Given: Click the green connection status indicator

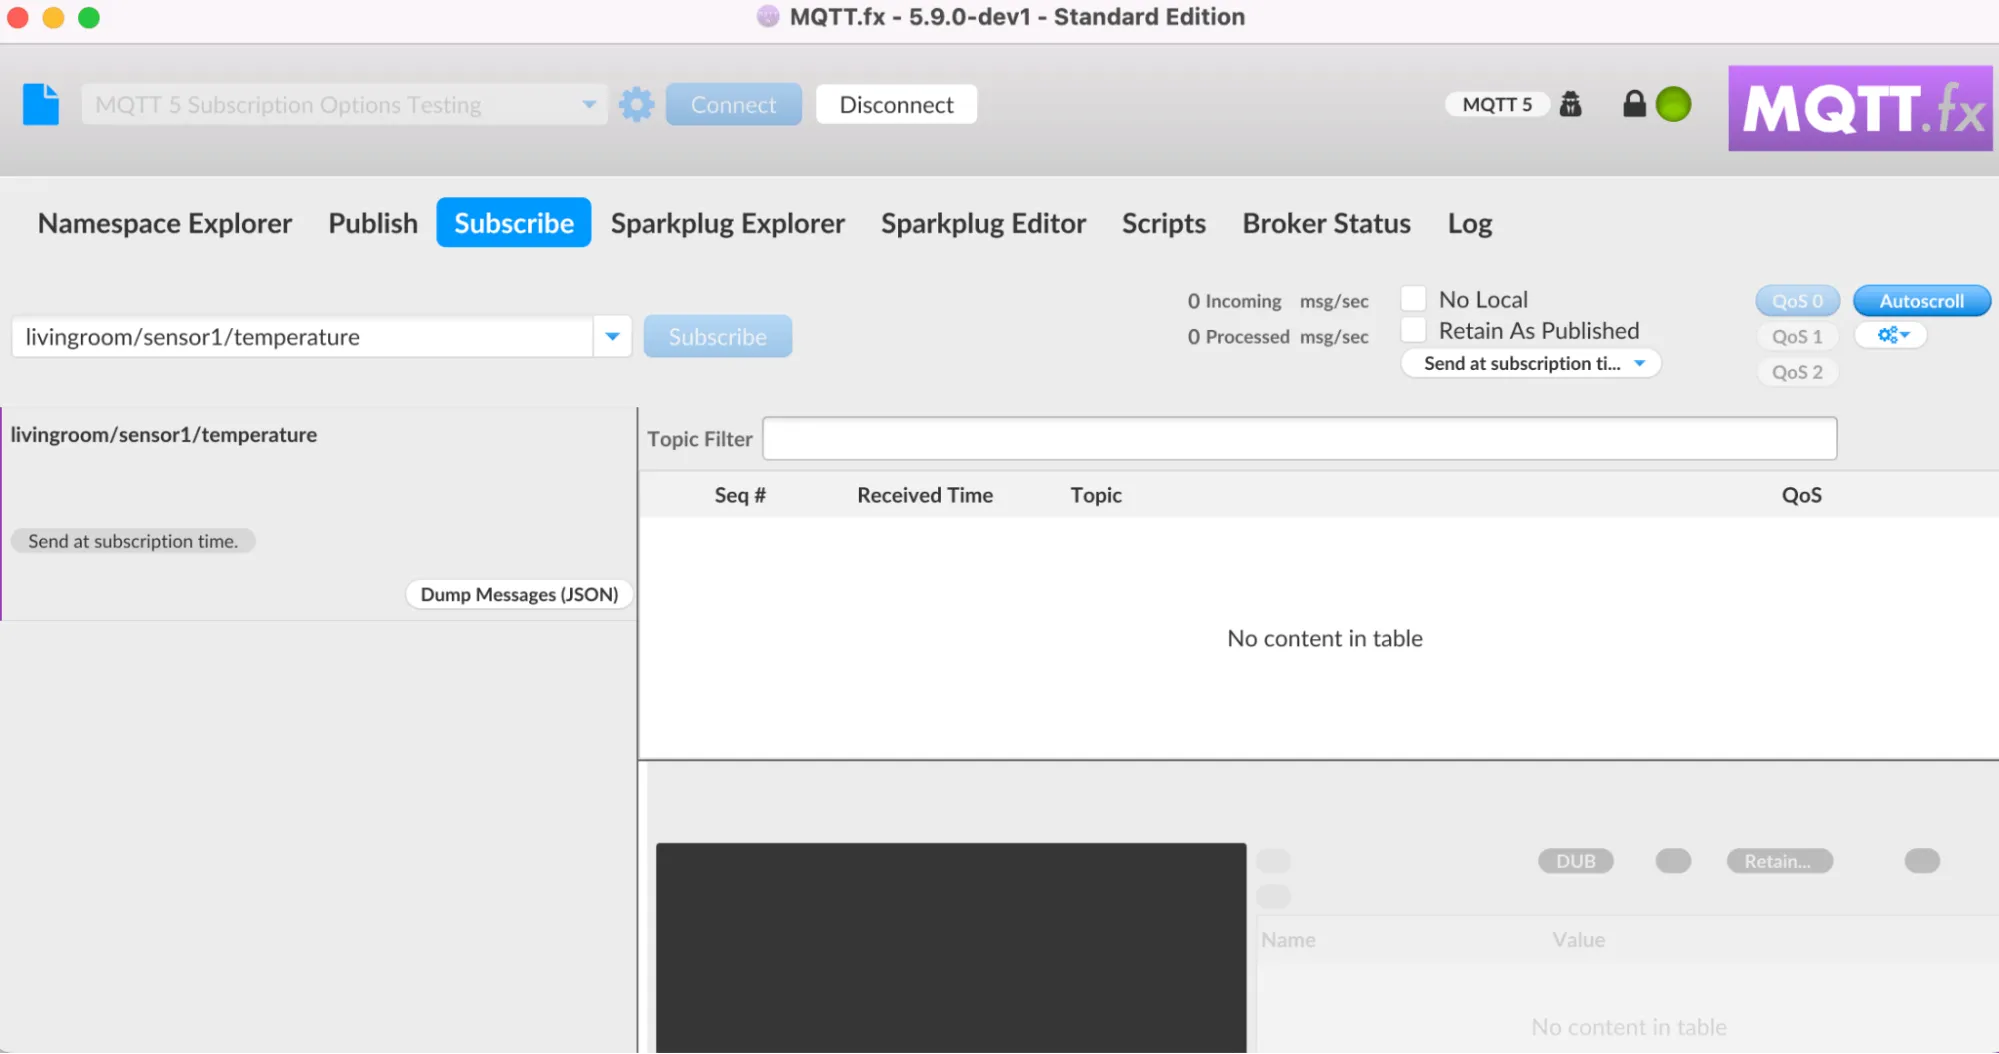Looking at the screenshot, I should click(1673, 104).
